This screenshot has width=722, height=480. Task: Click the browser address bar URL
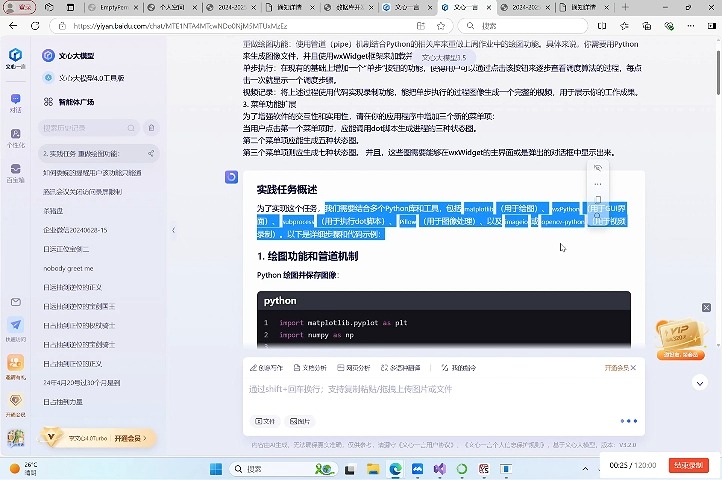click(180, 26)
